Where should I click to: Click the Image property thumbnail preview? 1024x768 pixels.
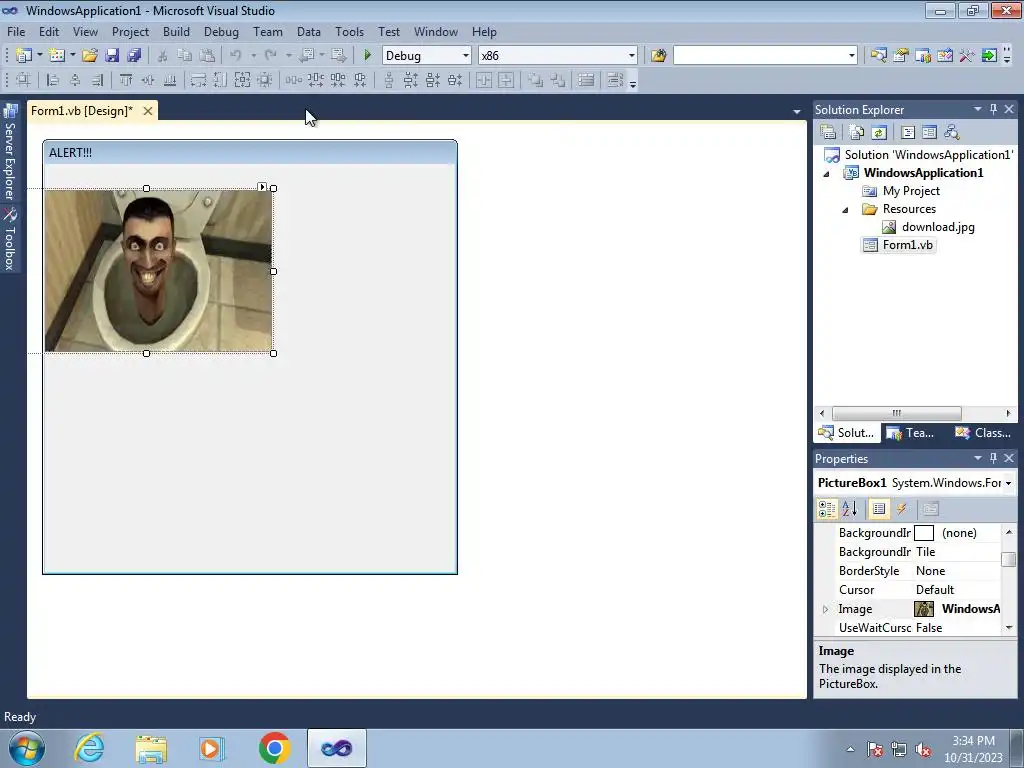[923, 609]
